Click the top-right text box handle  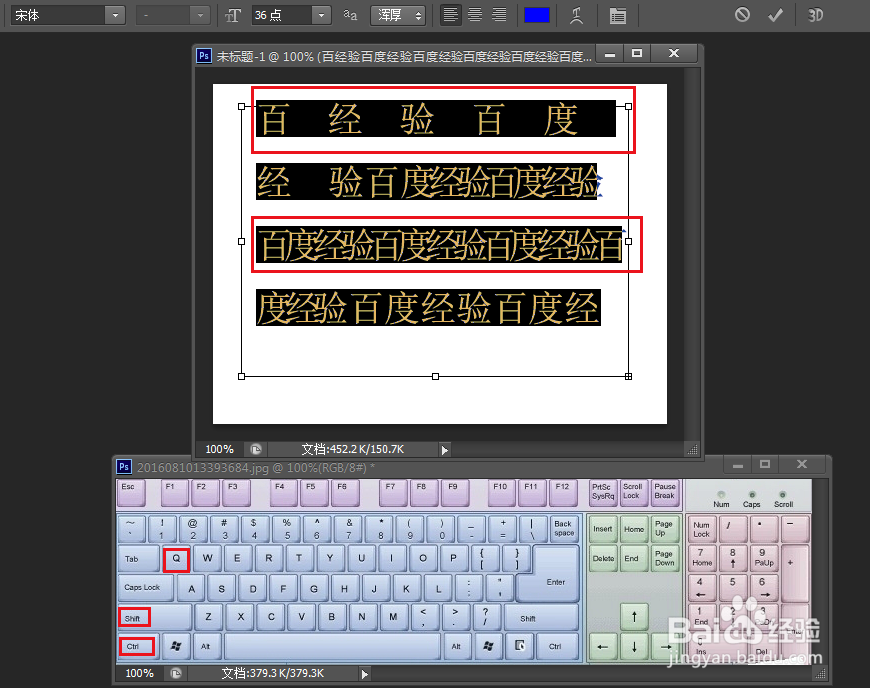tap(629, 107)
